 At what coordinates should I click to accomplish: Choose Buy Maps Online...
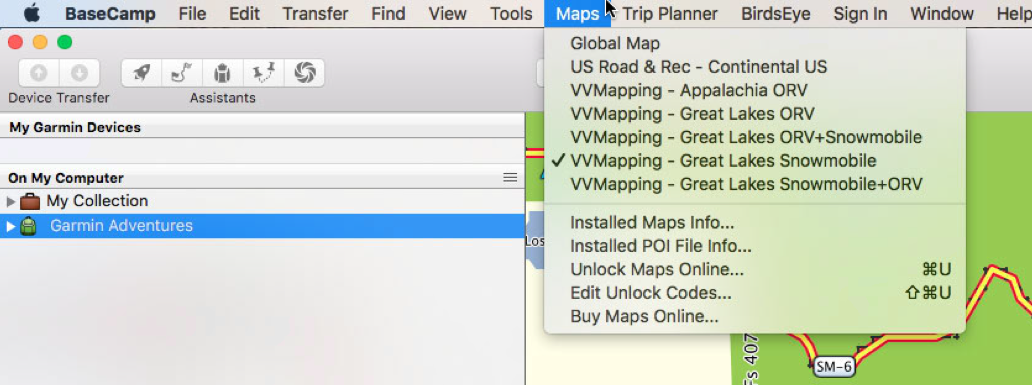pyautogui.click(x=755, y=317)
